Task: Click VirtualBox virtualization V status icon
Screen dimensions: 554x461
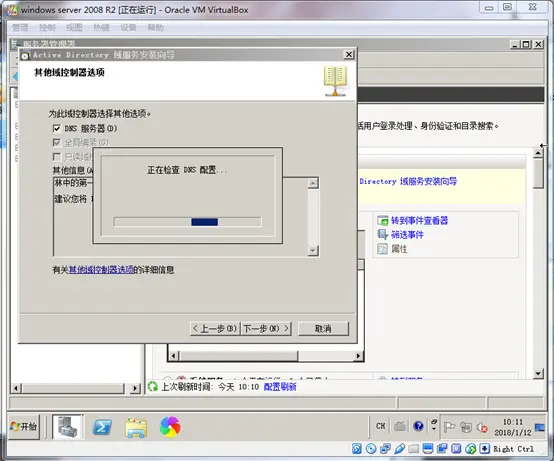Action: click(456, 449)
